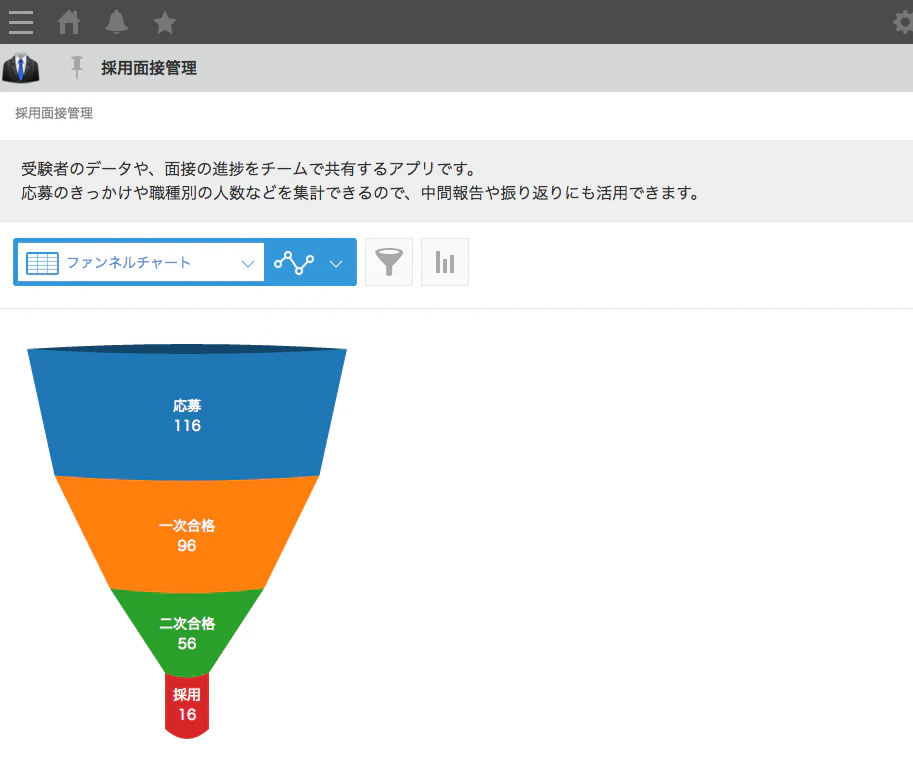Screen dimensions: 913x761
Task: Click the 採用面接管理 app title
Action: [149, 68]
